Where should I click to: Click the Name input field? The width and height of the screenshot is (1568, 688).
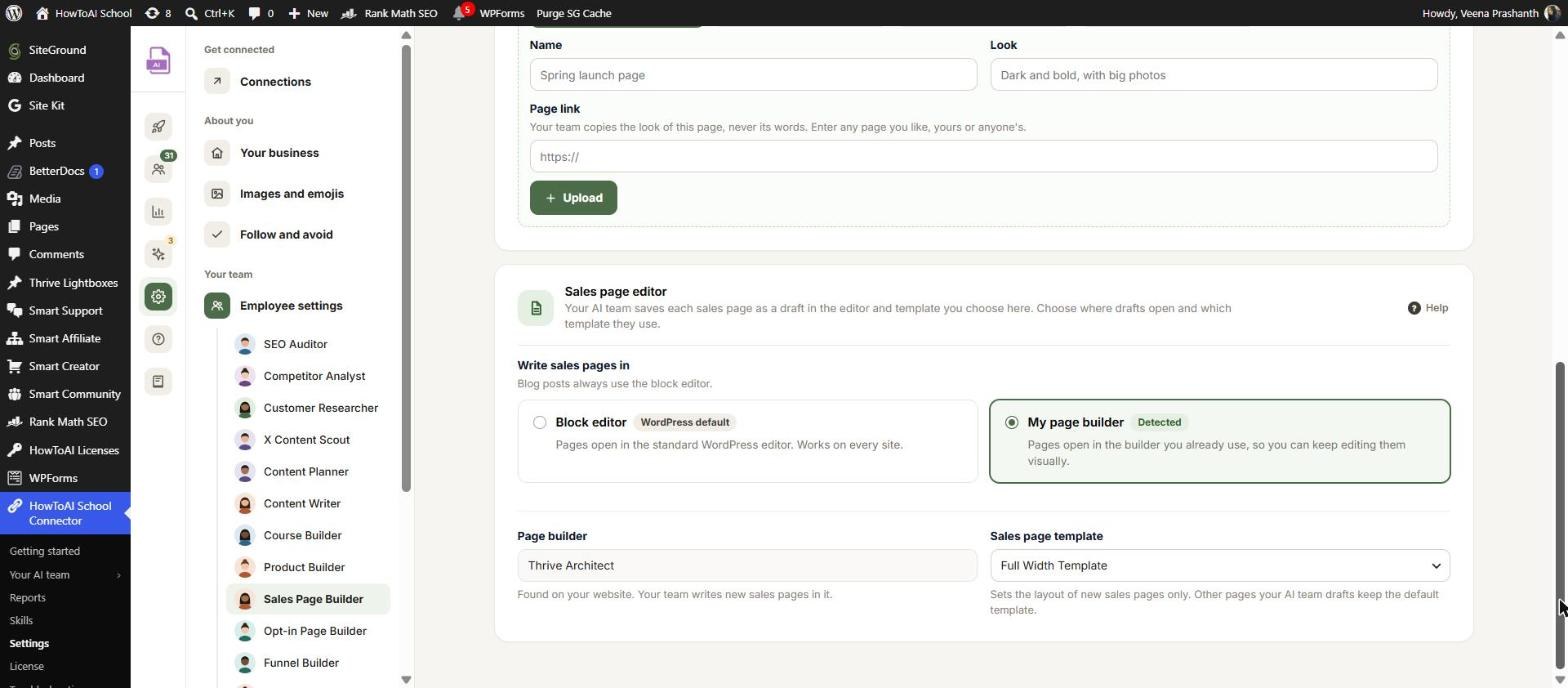[753, 75]
